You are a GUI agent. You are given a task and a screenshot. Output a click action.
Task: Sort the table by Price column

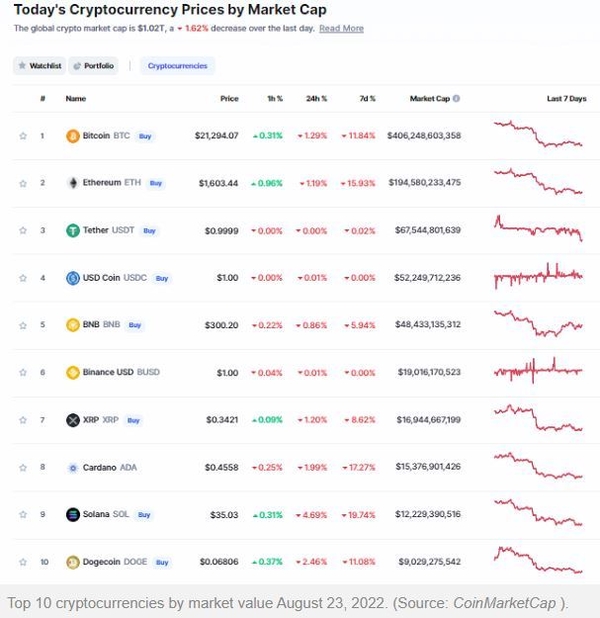tap(229, 99)
